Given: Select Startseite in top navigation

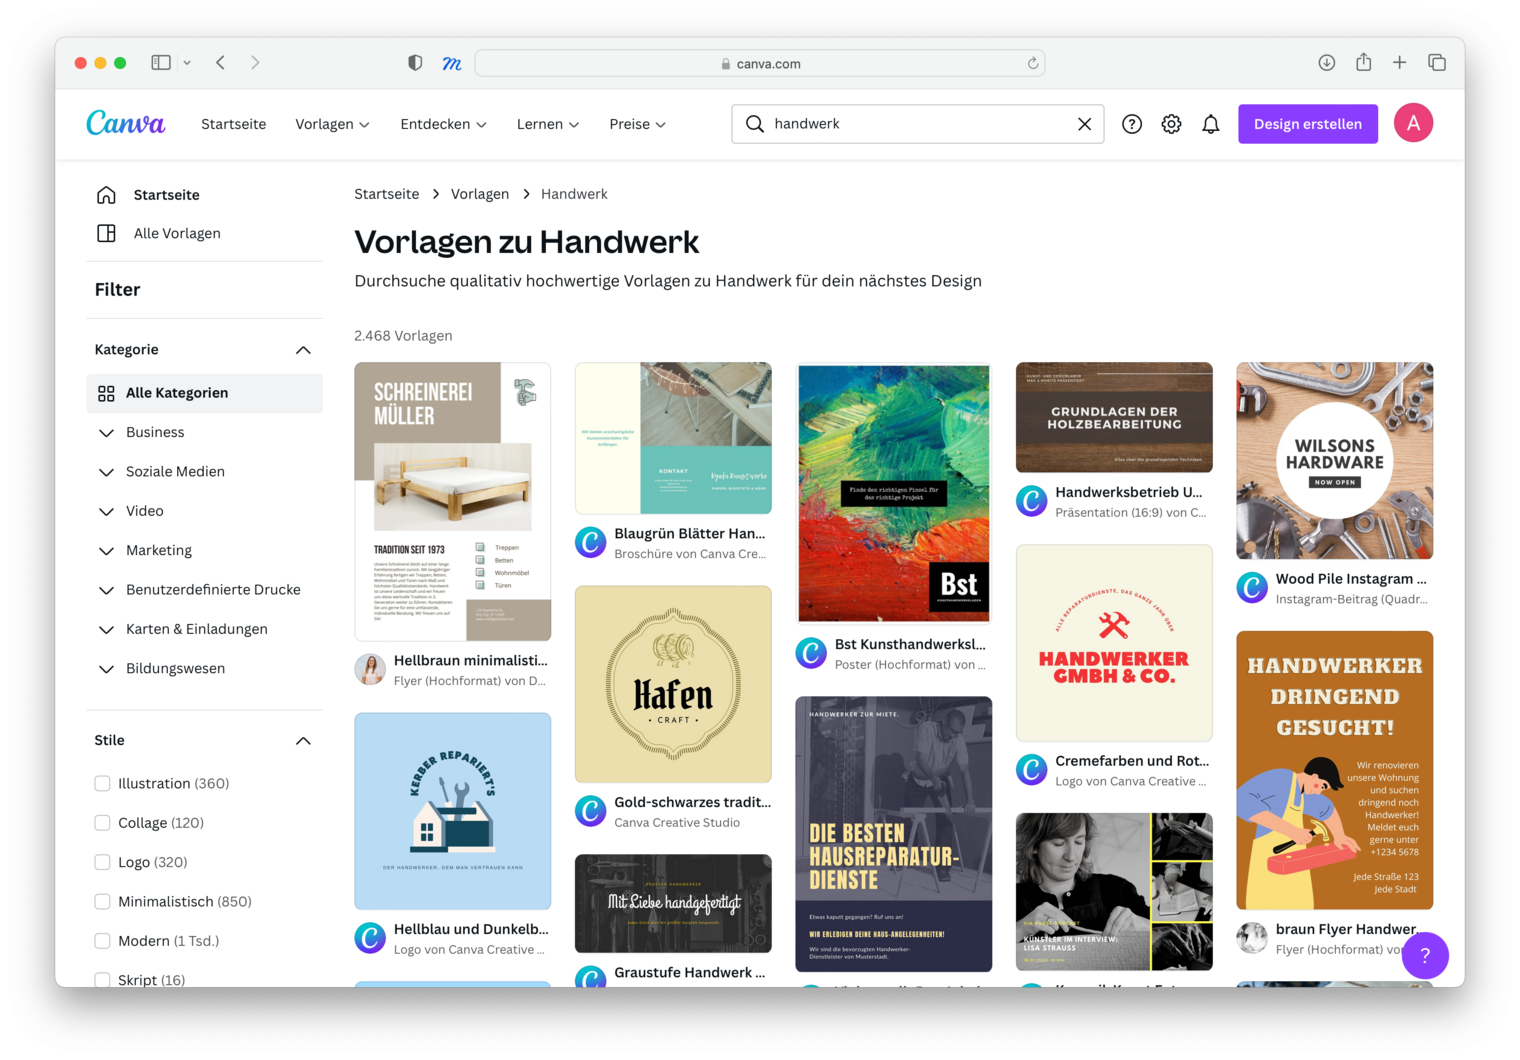Looking at the screenshot, I should click(233, 124).
